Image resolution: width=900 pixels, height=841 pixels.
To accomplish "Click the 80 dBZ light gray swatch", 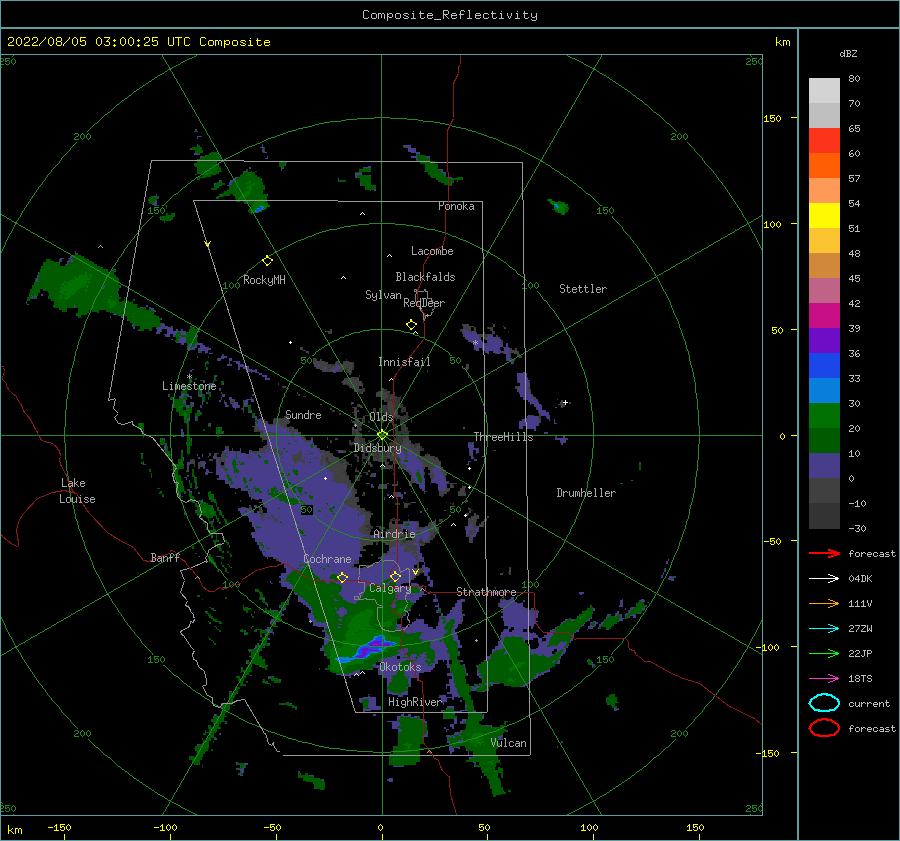I will pos(824,90).
